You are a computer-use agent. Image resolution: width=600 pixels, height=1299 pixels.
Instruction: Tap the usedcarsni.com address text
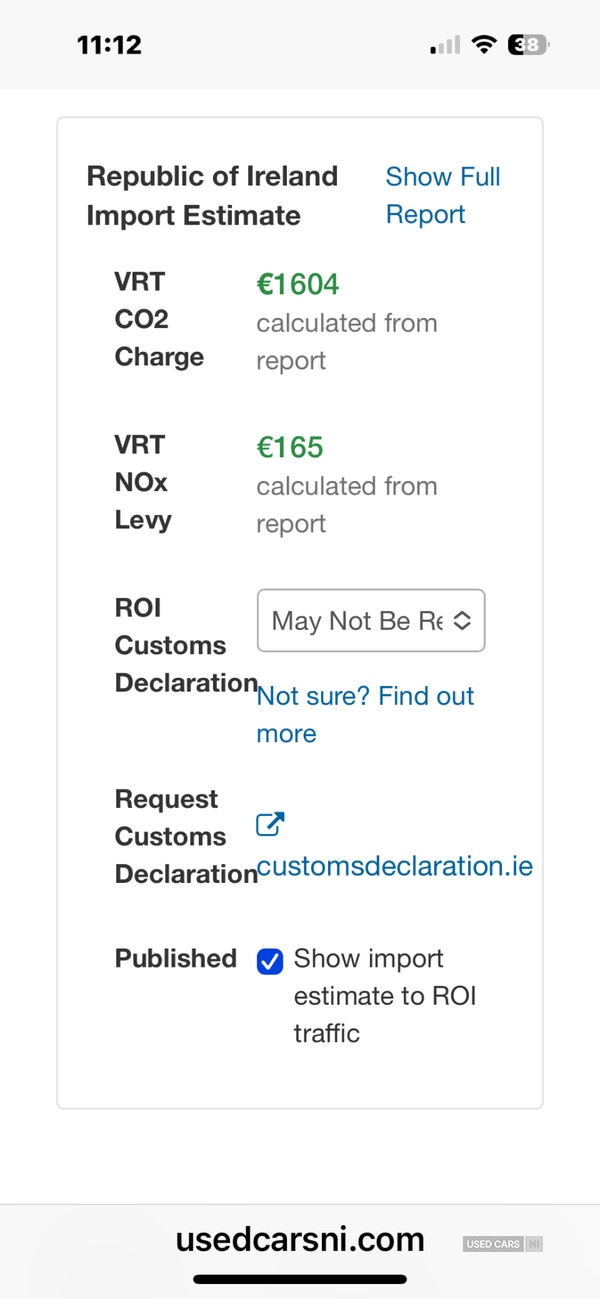pyautogui.click(x=300, y=1240)
